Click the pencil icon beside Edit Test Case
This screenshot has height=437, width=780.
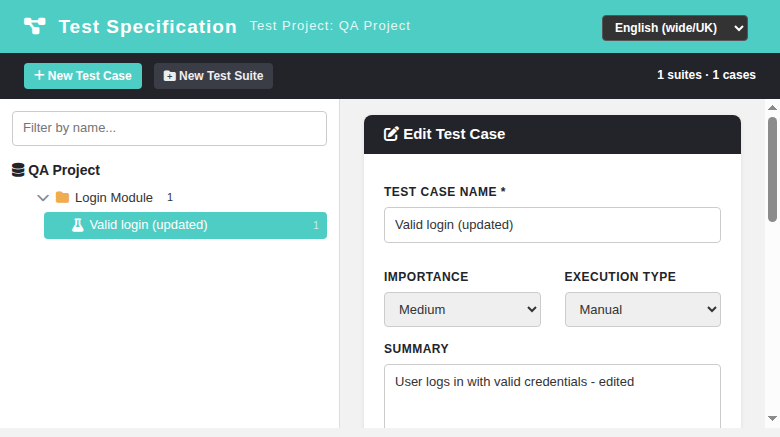click(391, 134)
